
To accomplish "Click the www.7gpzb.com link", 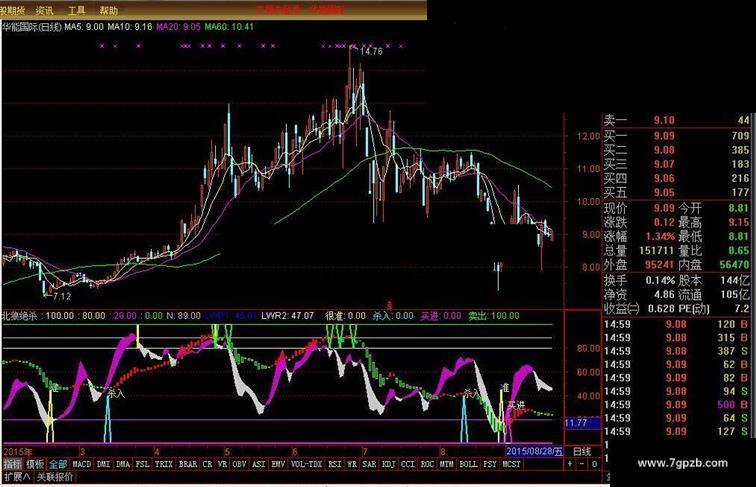I will 682,463.
